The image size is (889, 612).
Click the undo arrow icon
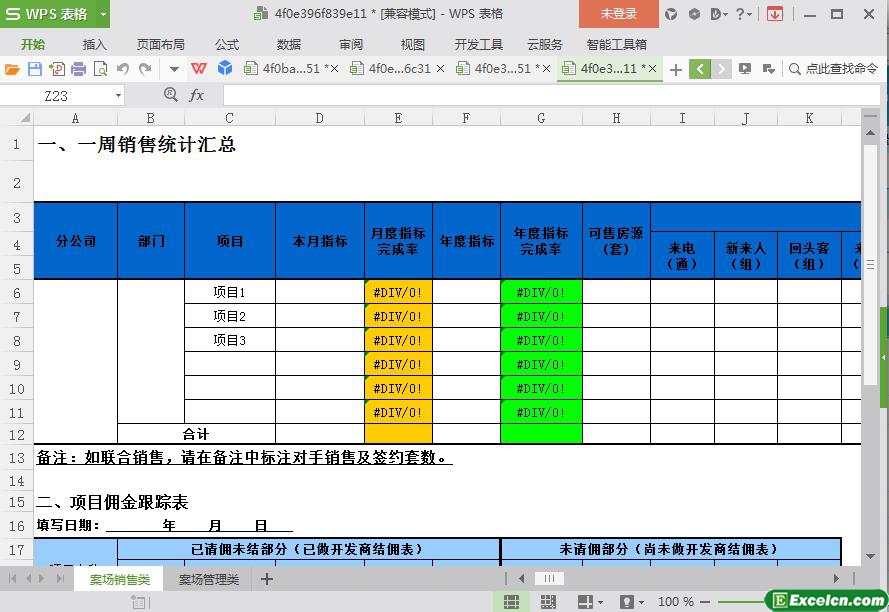click(123, 69)
